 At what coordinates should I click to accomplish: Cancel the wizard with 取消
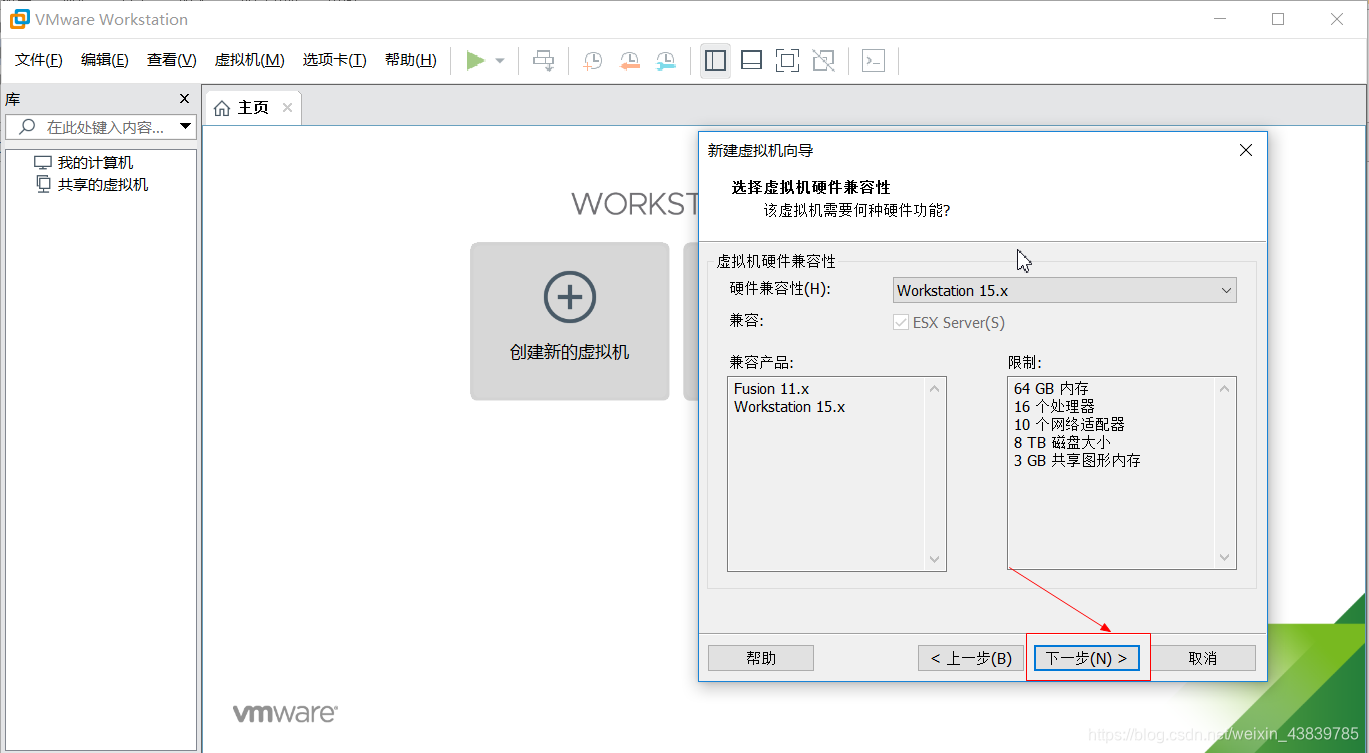click(1202, 658)
